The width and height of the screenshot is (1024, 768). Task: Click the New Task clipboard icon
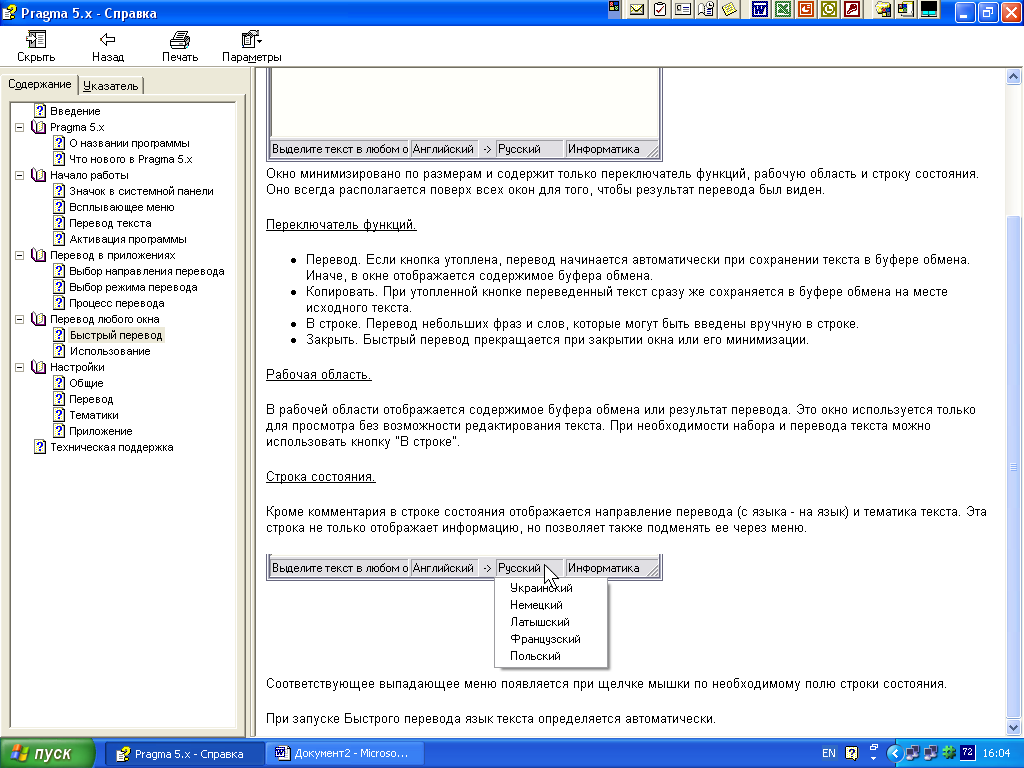pyautogui.click(x=660, y=10)
